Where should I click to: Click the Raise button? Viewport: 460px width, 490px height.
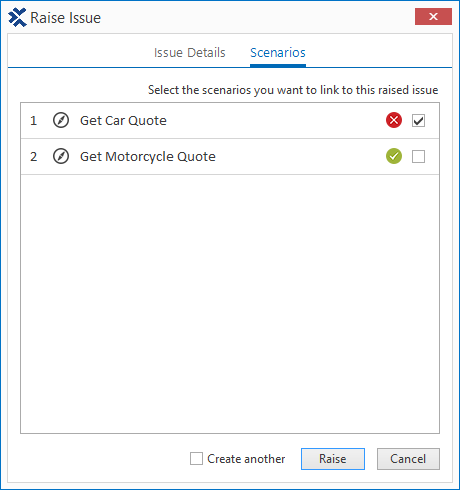(x=333, y=459)
